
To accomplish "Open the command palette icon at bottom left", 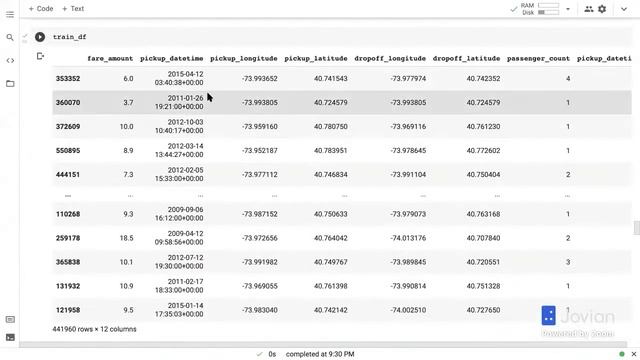I will [x=10, y=320].
